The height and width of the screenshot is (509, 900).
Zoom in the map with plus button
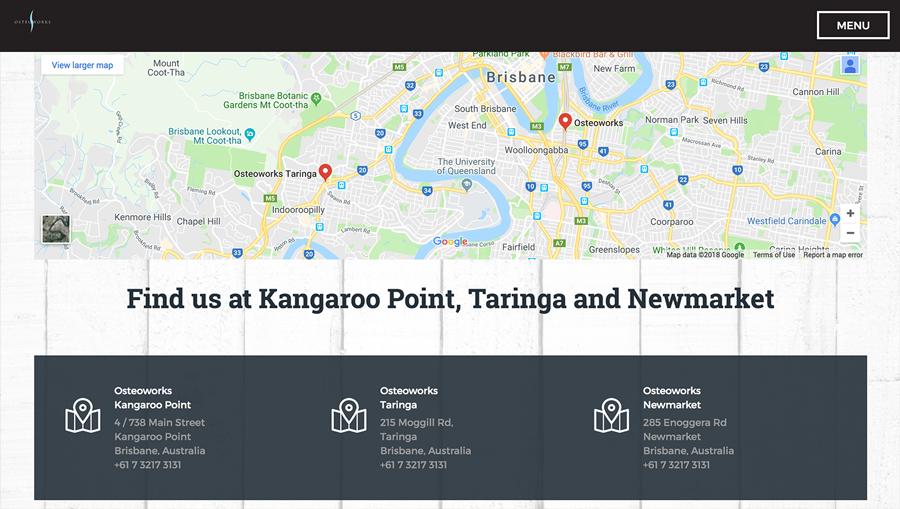[x=850, y=213]
